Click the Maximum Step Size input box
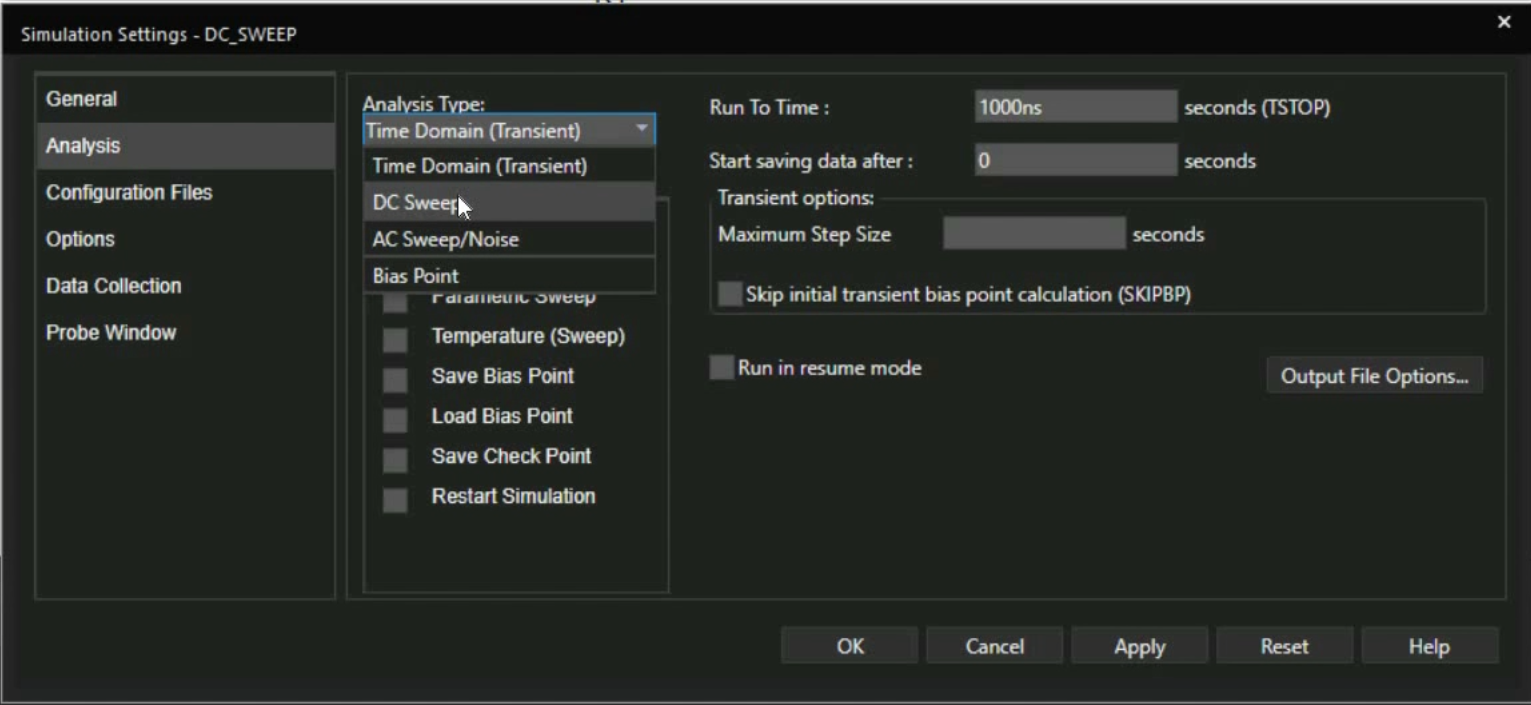The width and height of the screenshot is (1531, 705). click(1032, 232)
